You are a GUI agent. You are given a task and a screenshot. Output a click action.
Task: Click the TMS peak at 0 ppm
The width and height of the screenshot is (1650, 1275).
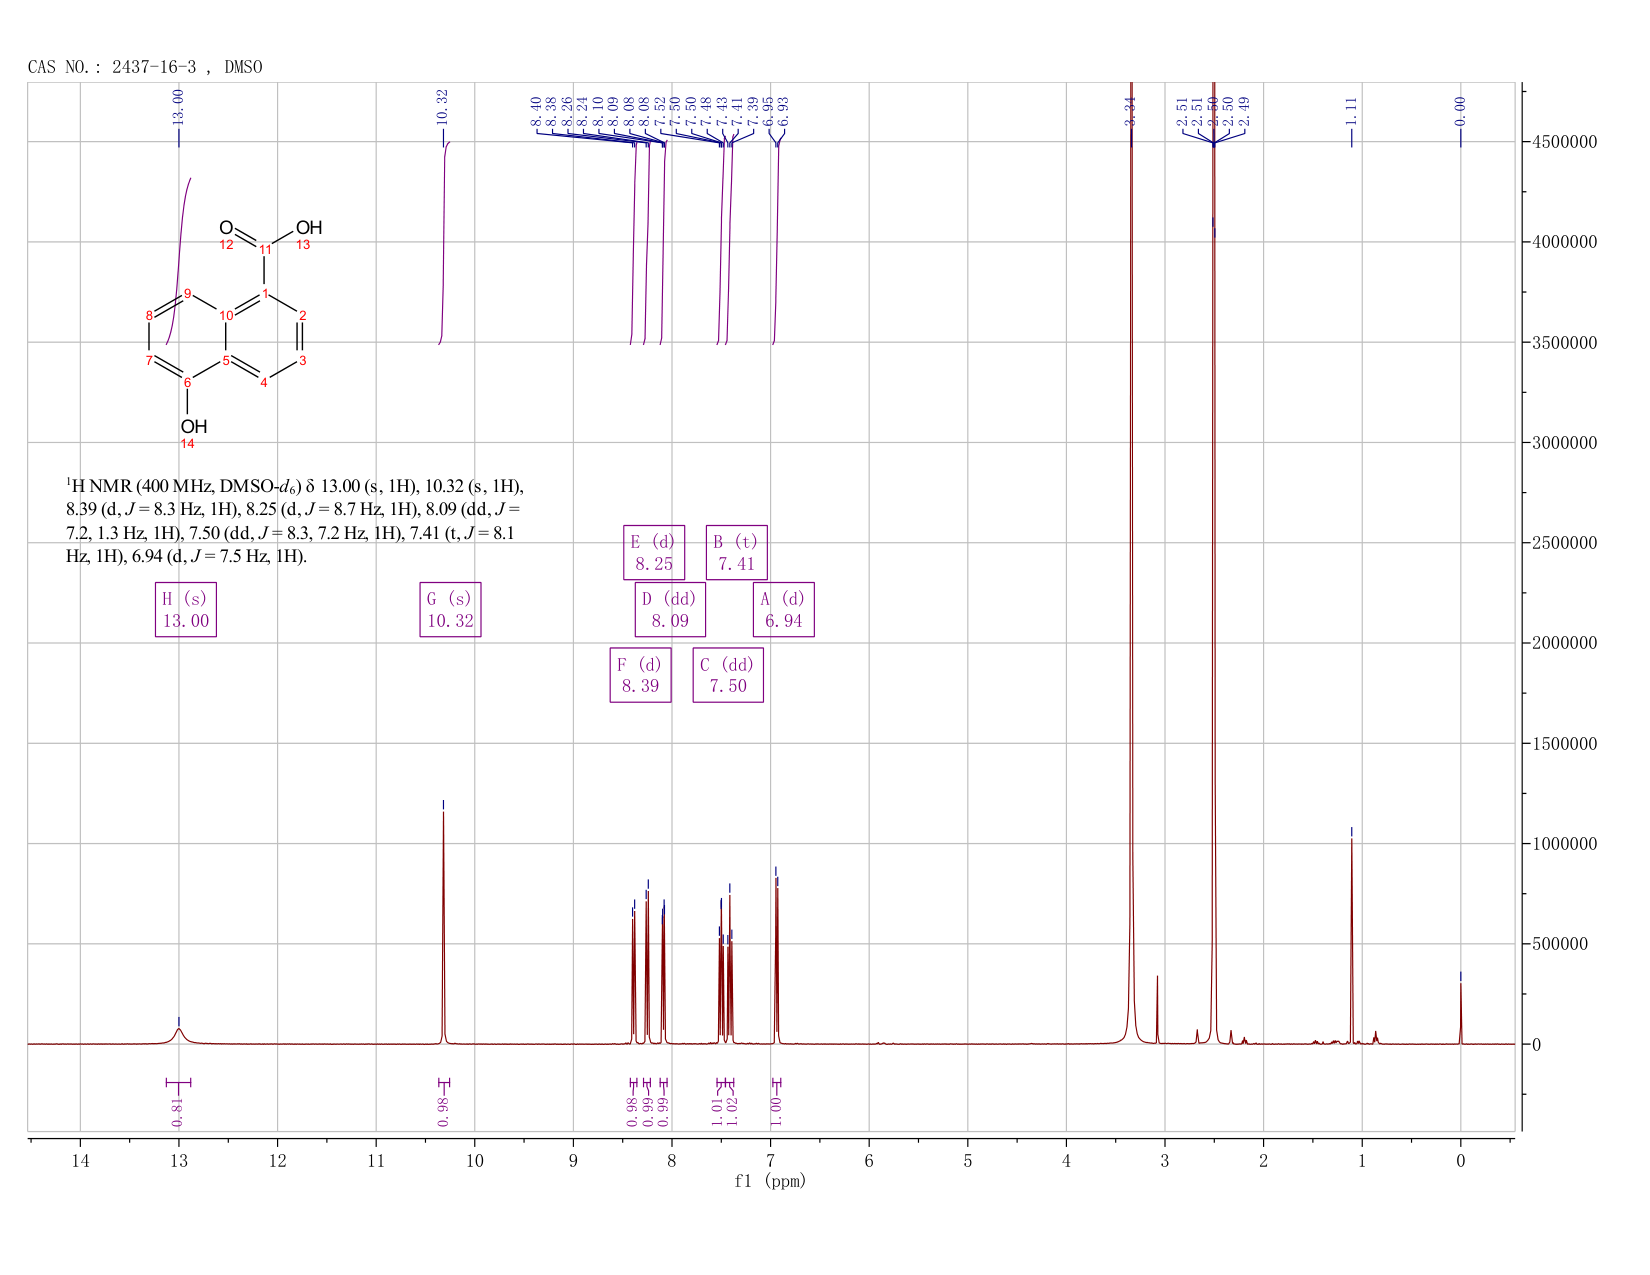click(x=1460, y=1012)
